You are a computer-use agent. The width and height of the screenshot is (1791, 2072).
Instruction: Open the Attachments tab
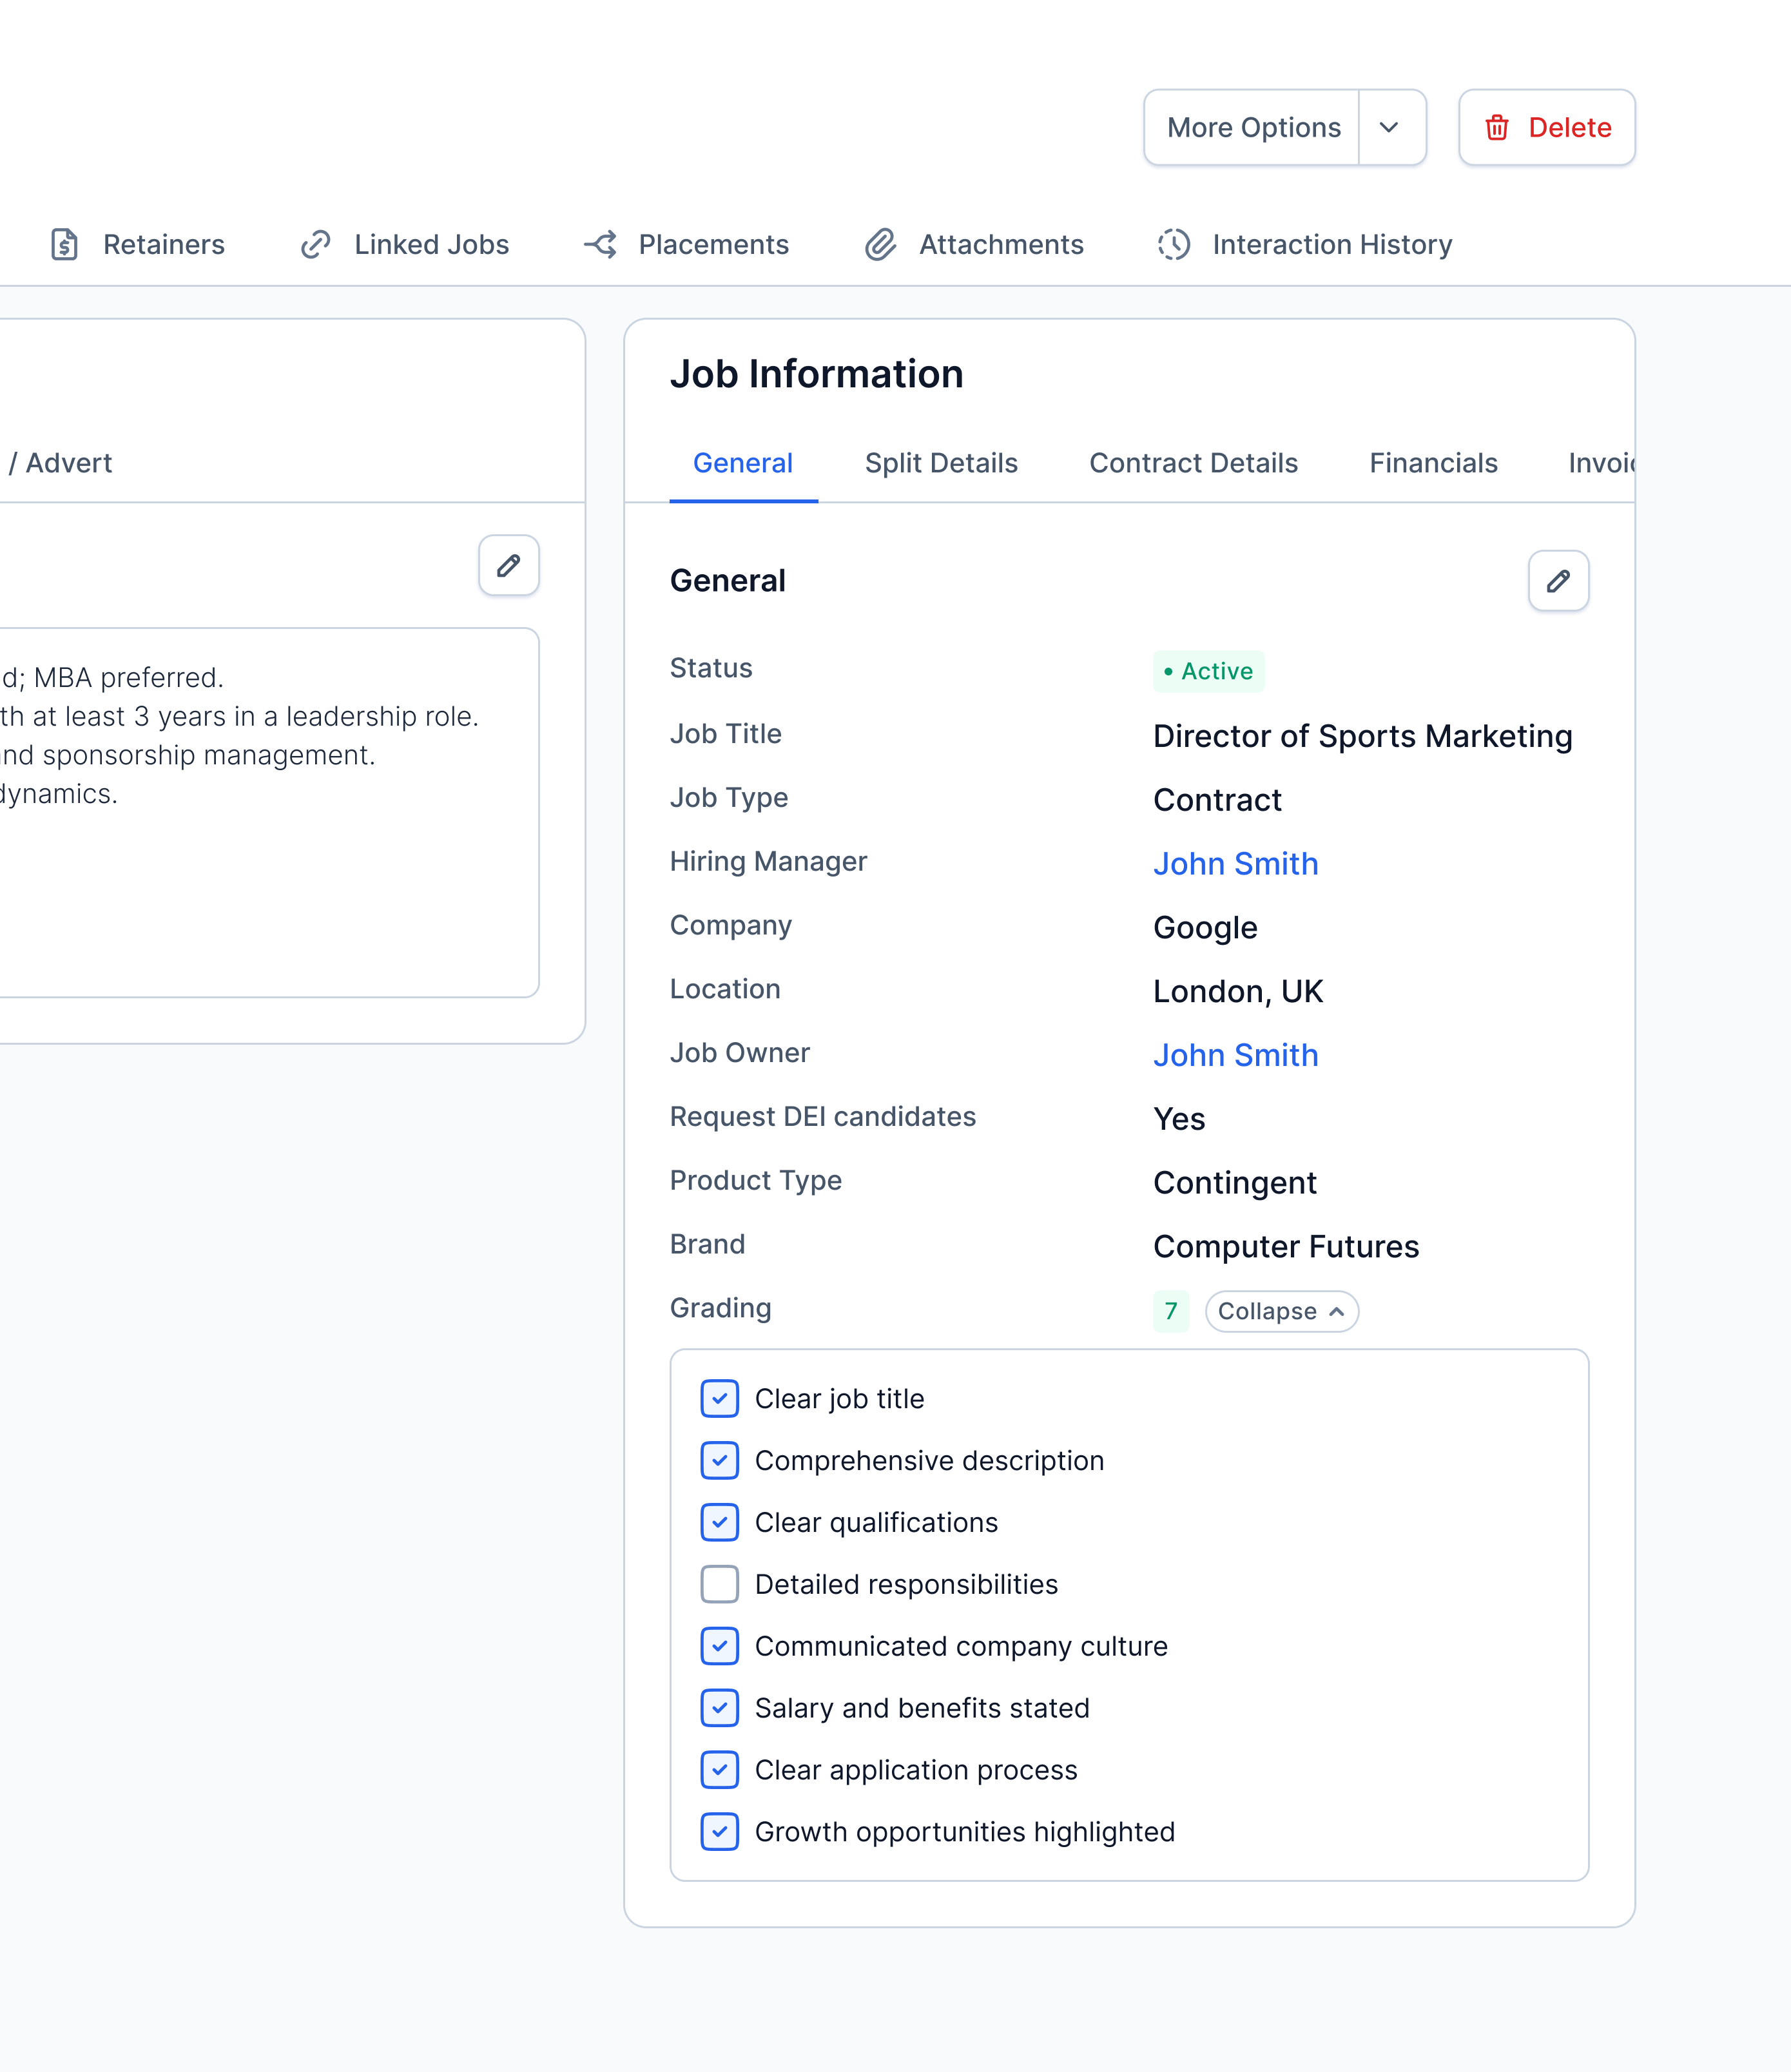975,244
